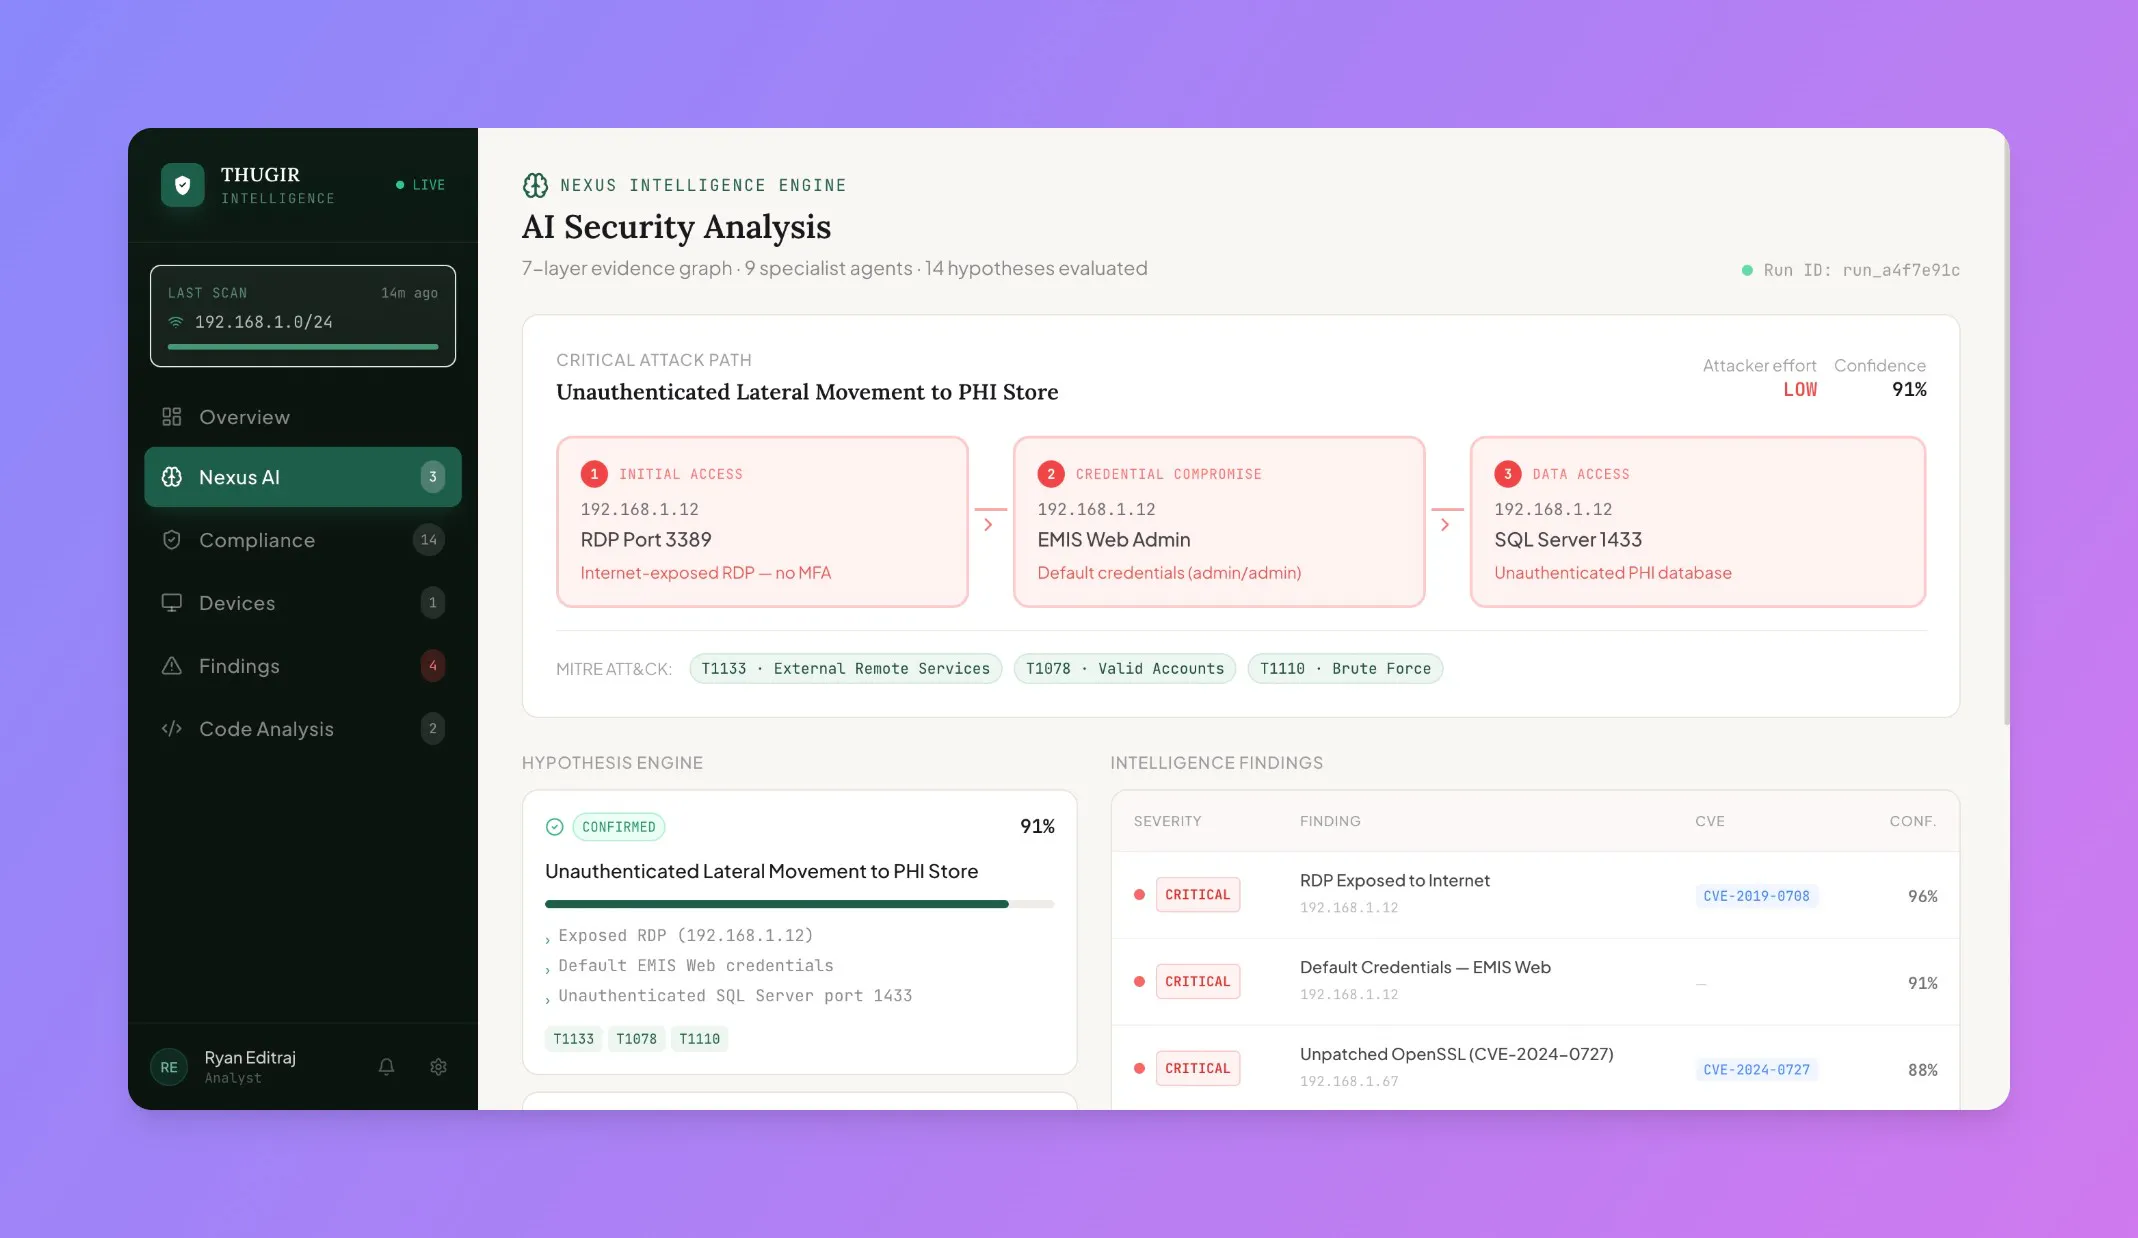Select the Nexus AI menu item
The width and height of the screenshot is (2138, 1238).
(303, 476)
